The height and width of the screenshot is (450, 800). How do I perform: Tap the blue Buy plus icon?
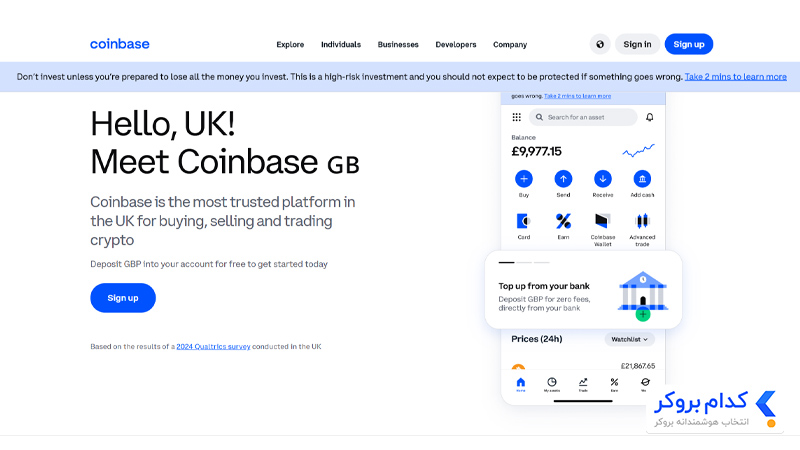[x=523, y=179]
